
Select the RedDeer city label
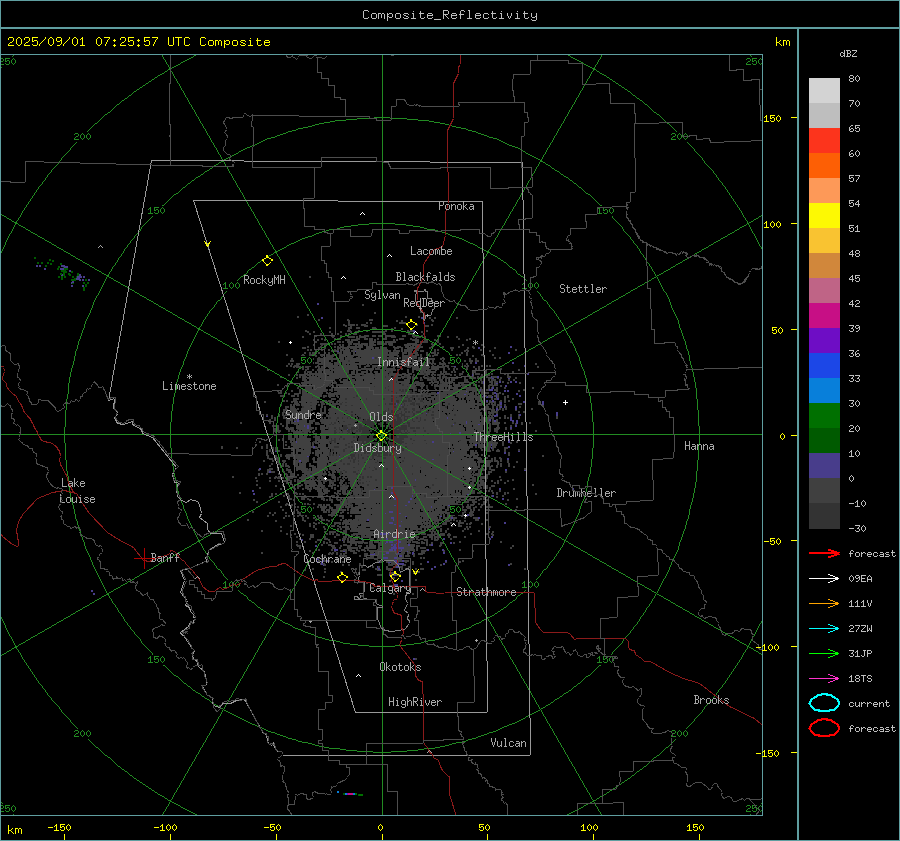click(424, 303)
